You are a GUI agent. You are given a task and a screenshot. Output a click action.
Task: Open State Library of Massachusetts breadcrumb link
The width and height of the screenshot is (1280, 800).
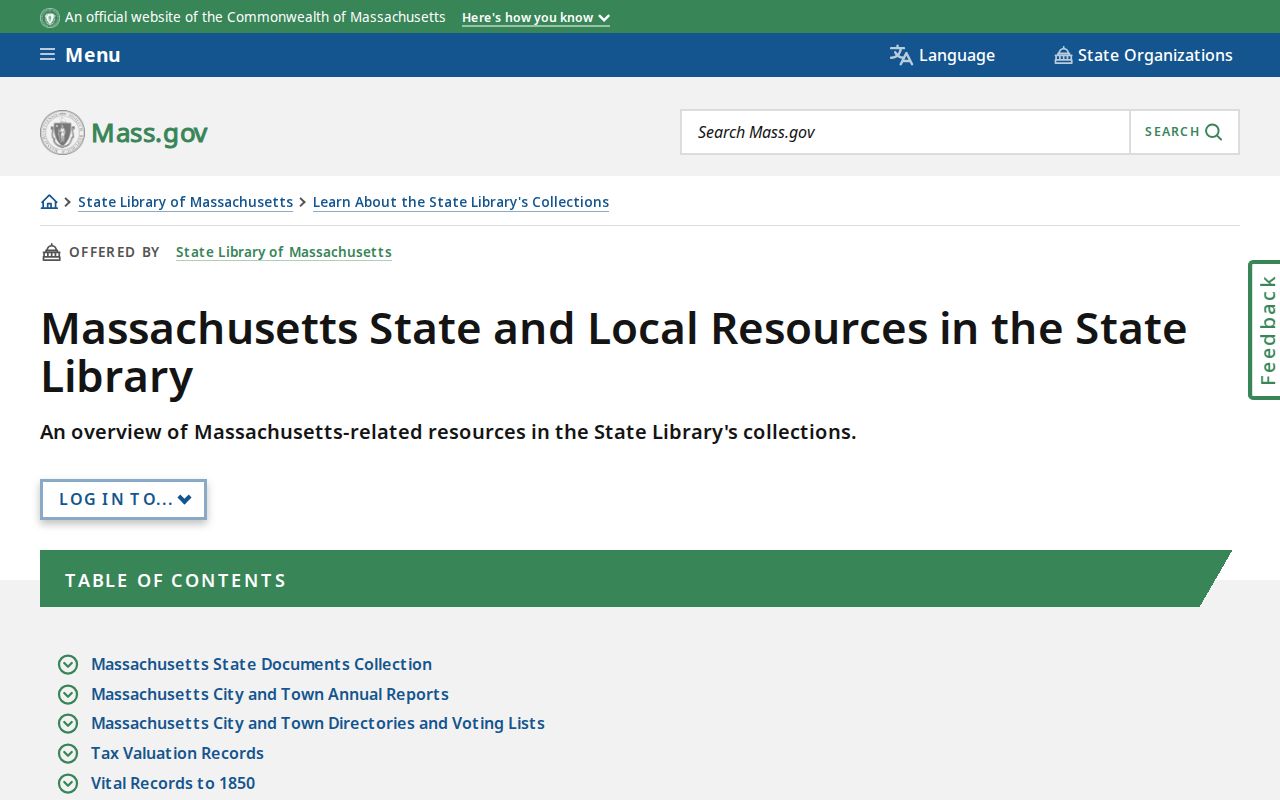pos(185,202)
